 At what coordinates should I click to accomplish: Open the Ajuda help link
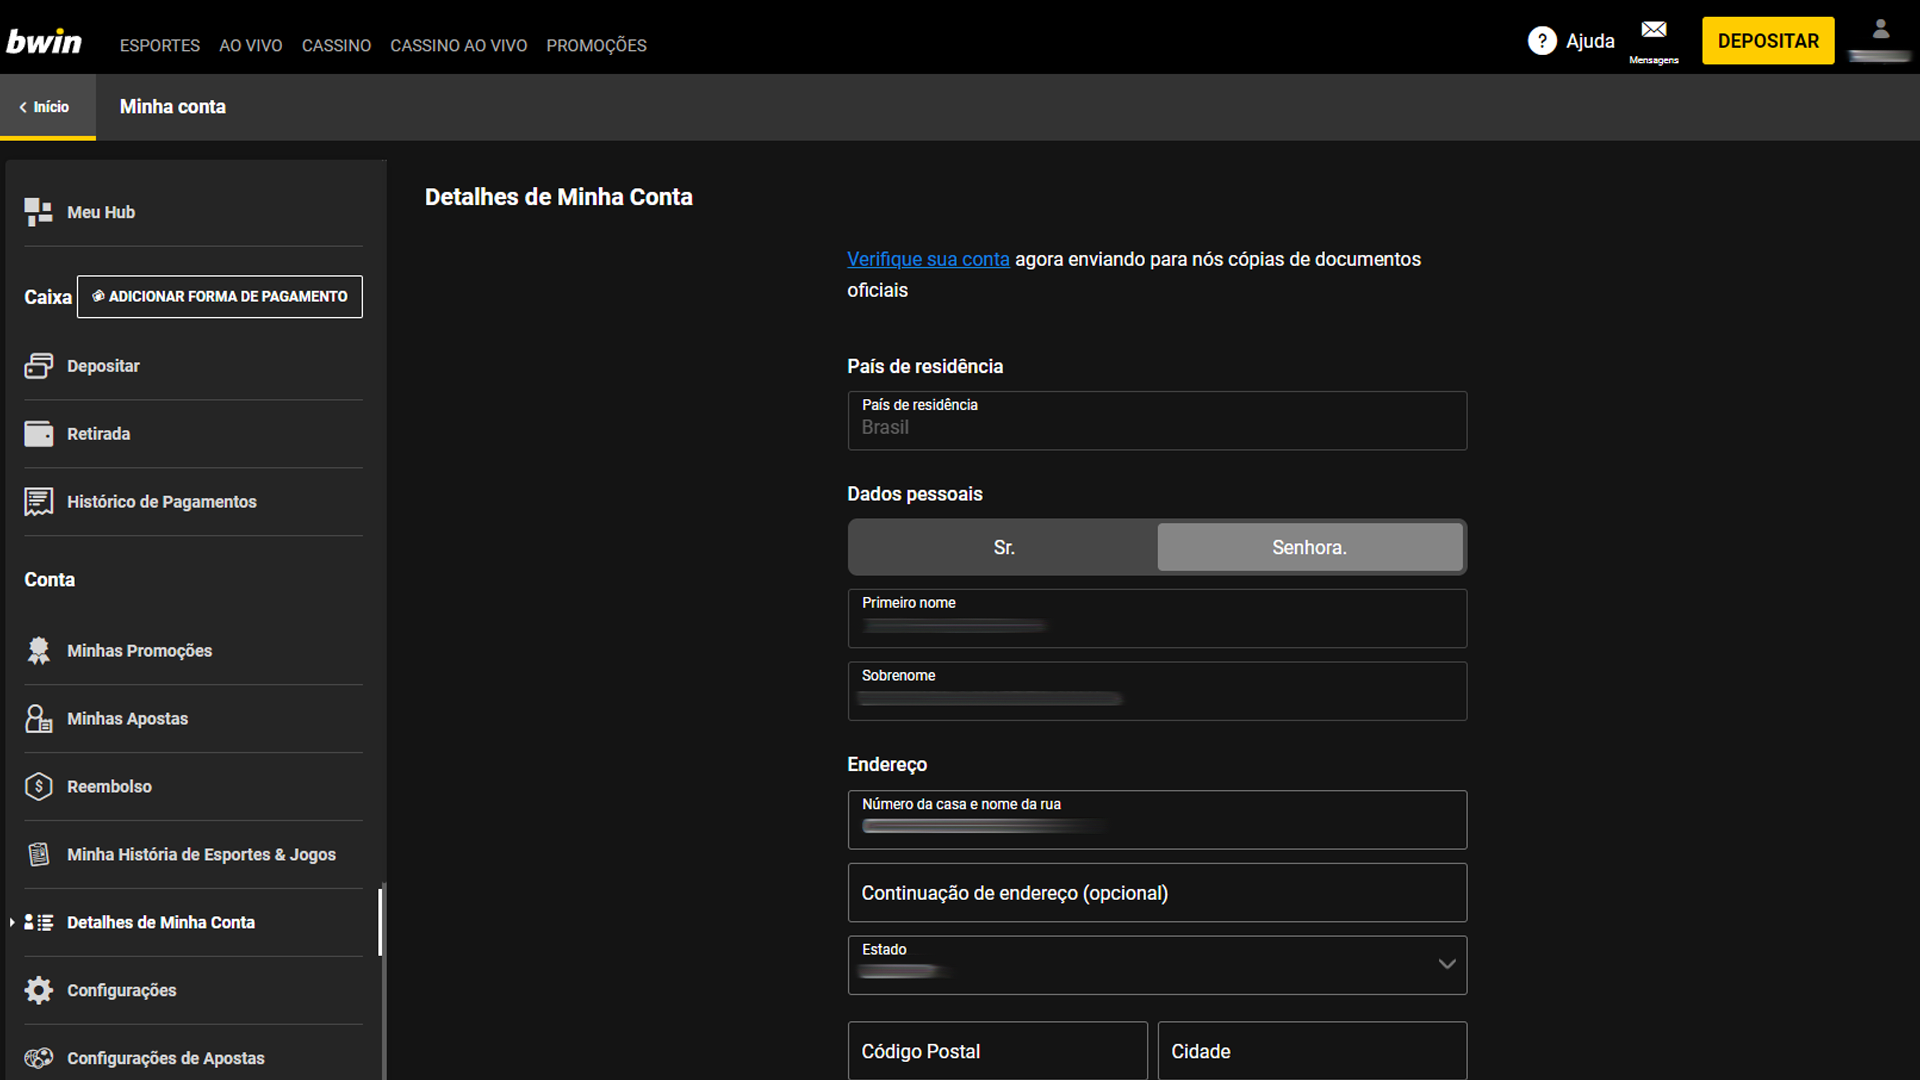click(x=1590, y=41)
